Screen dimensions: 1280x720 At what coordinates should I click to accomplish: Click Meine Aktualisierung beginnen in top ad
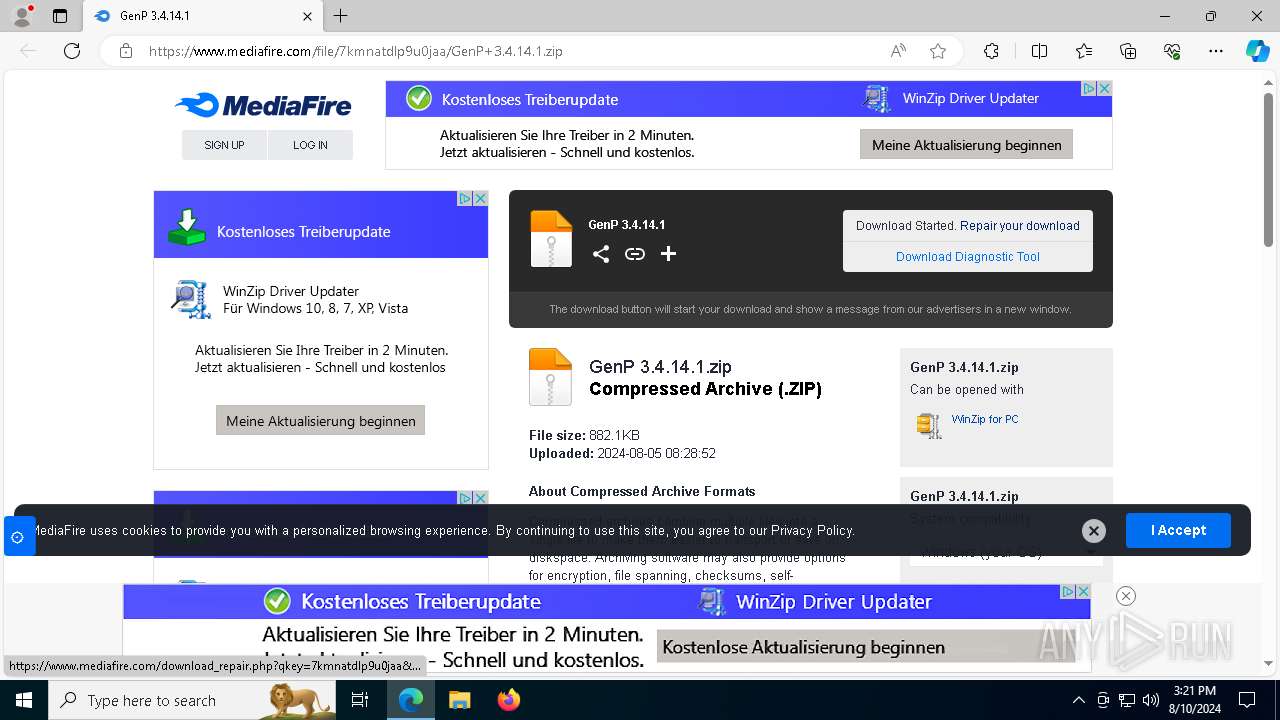(967, 145)
